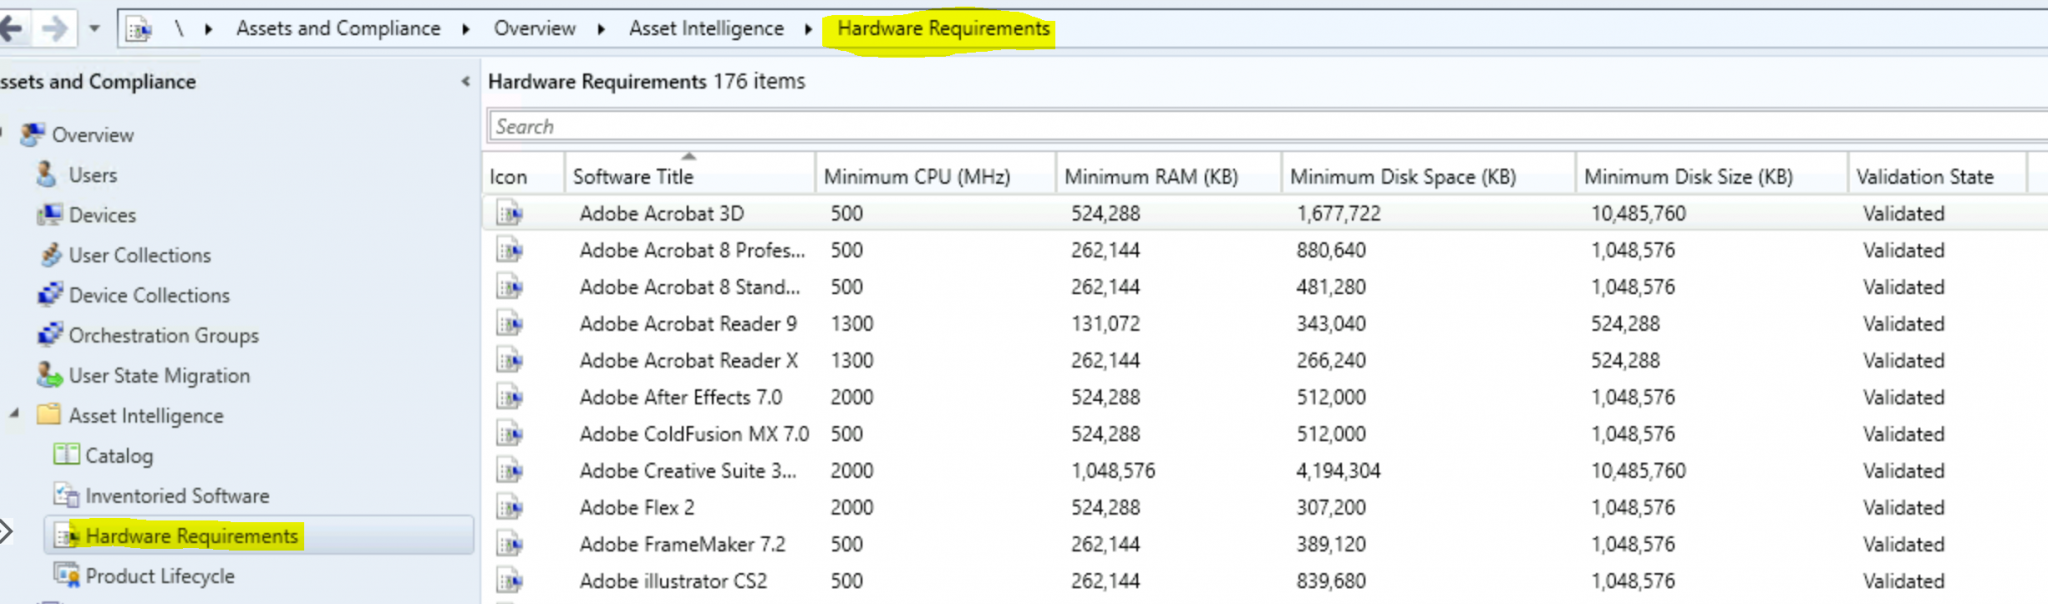The height and width of the screenshot is (604, 2048).
Task: Click the Adobe illustrator CS2 row icon
Action: [x=510, y=580]
